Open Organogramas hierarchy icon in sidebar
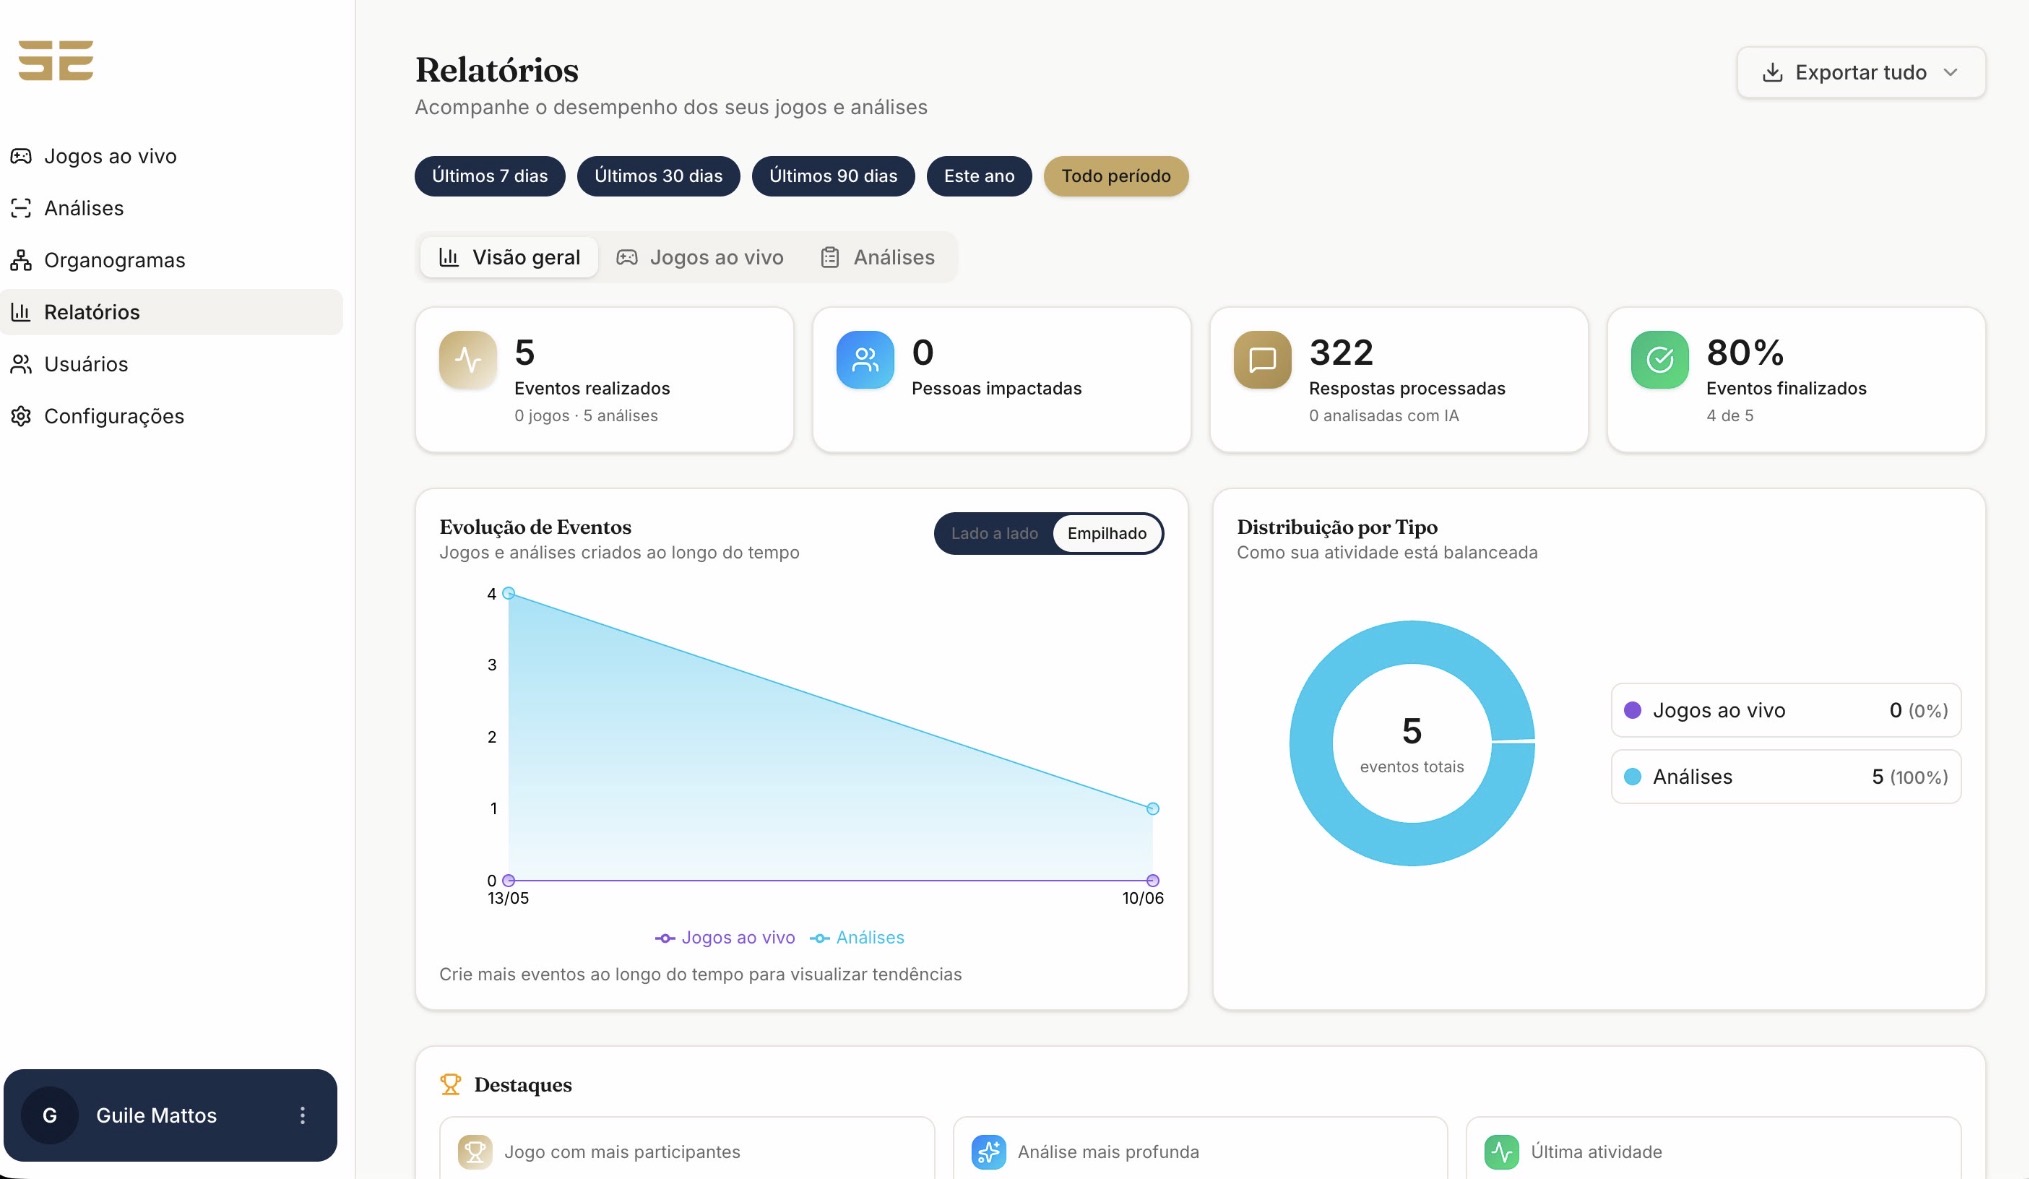Image resolution: width=2029 pixels, height=1179 pixels. point(21,260)
